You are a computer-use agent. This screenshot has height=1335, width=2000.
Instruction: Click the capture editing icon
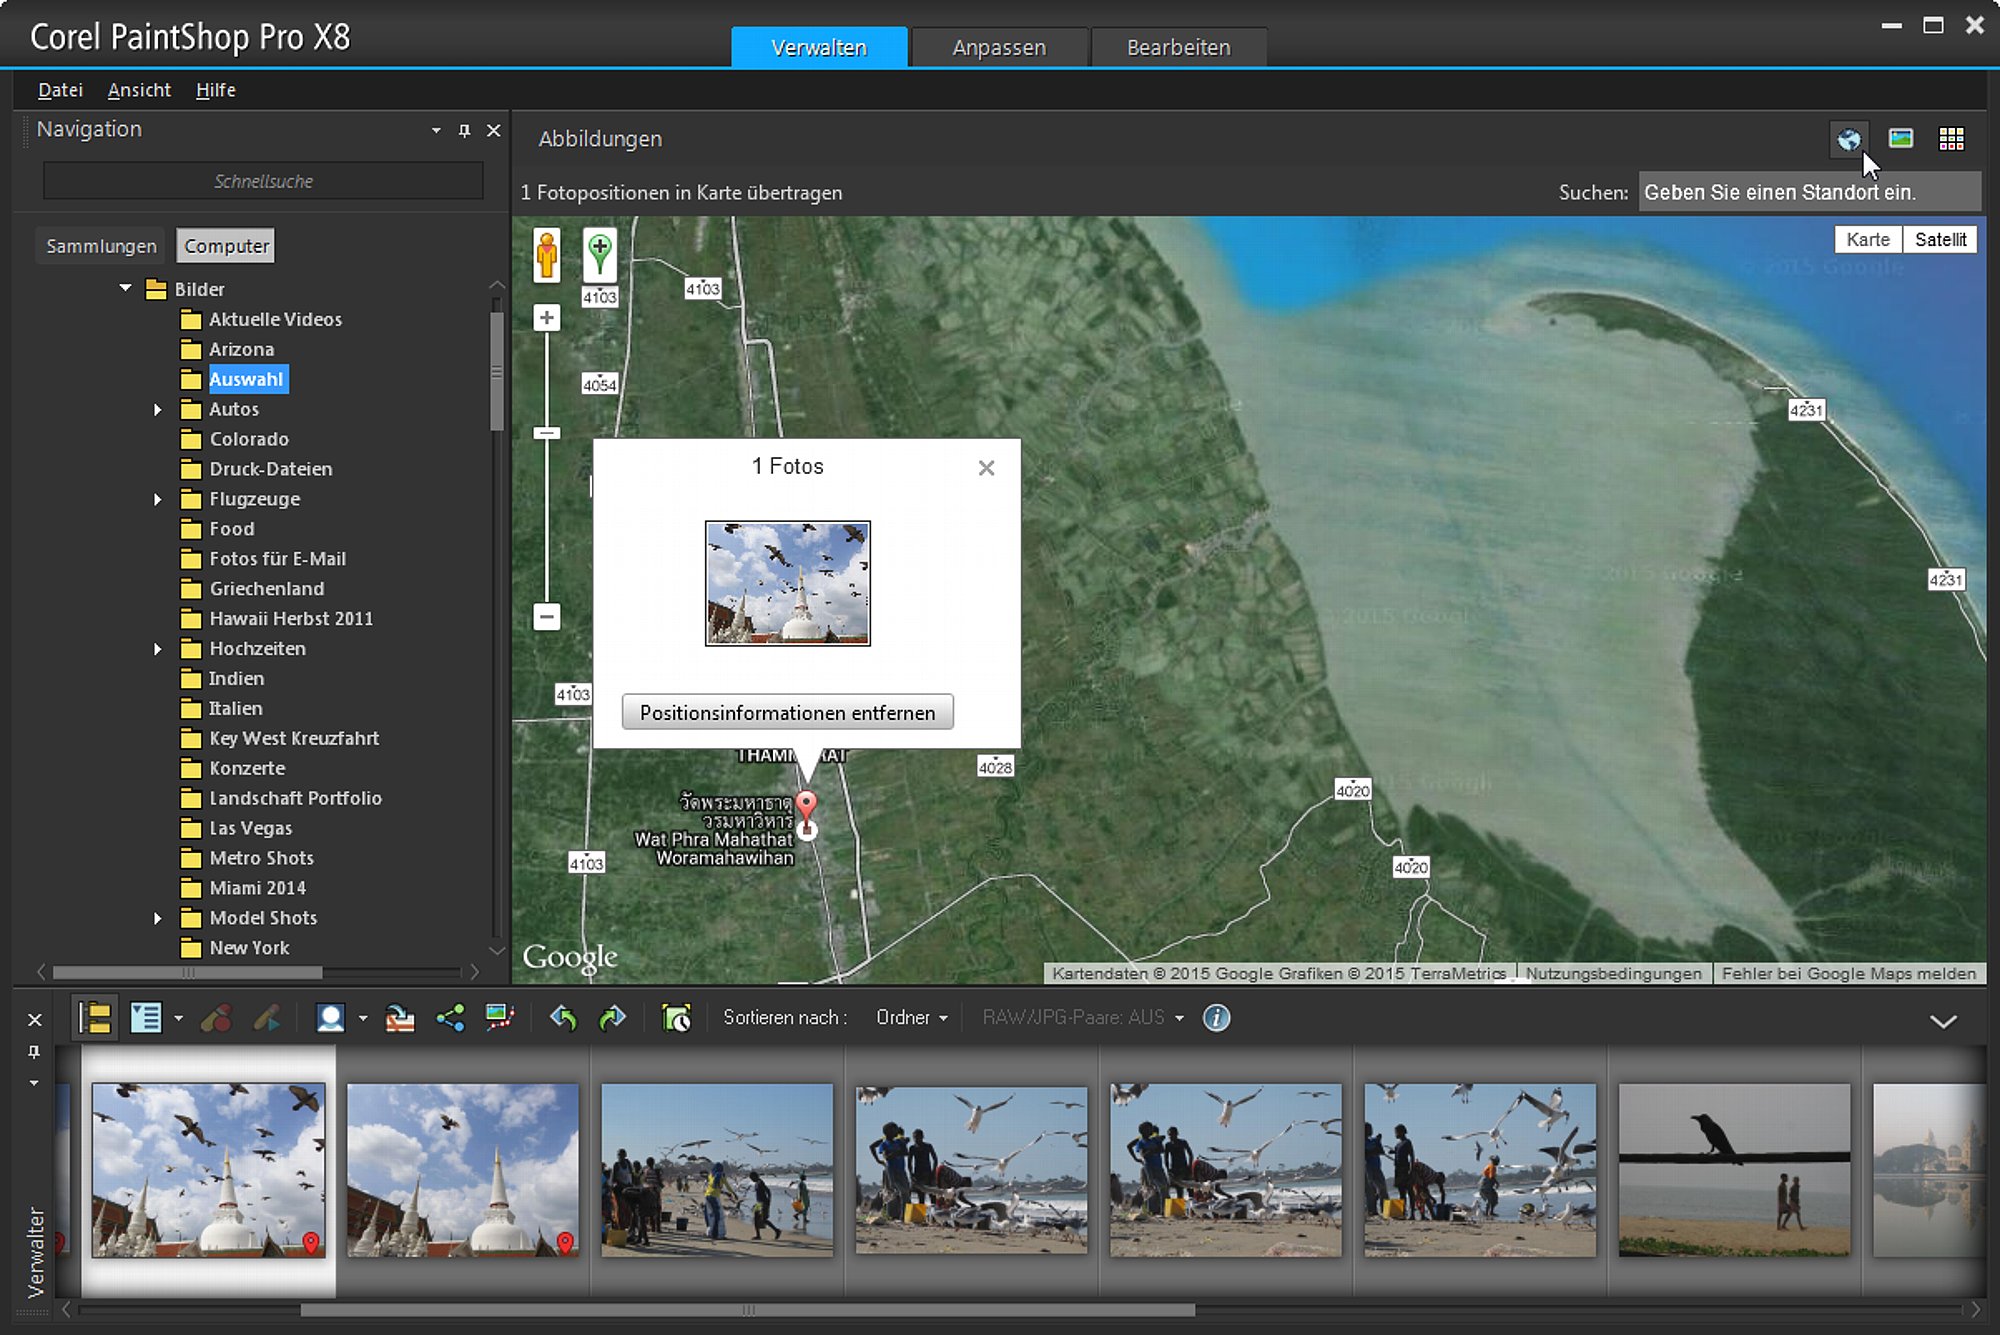point(216,1018)
